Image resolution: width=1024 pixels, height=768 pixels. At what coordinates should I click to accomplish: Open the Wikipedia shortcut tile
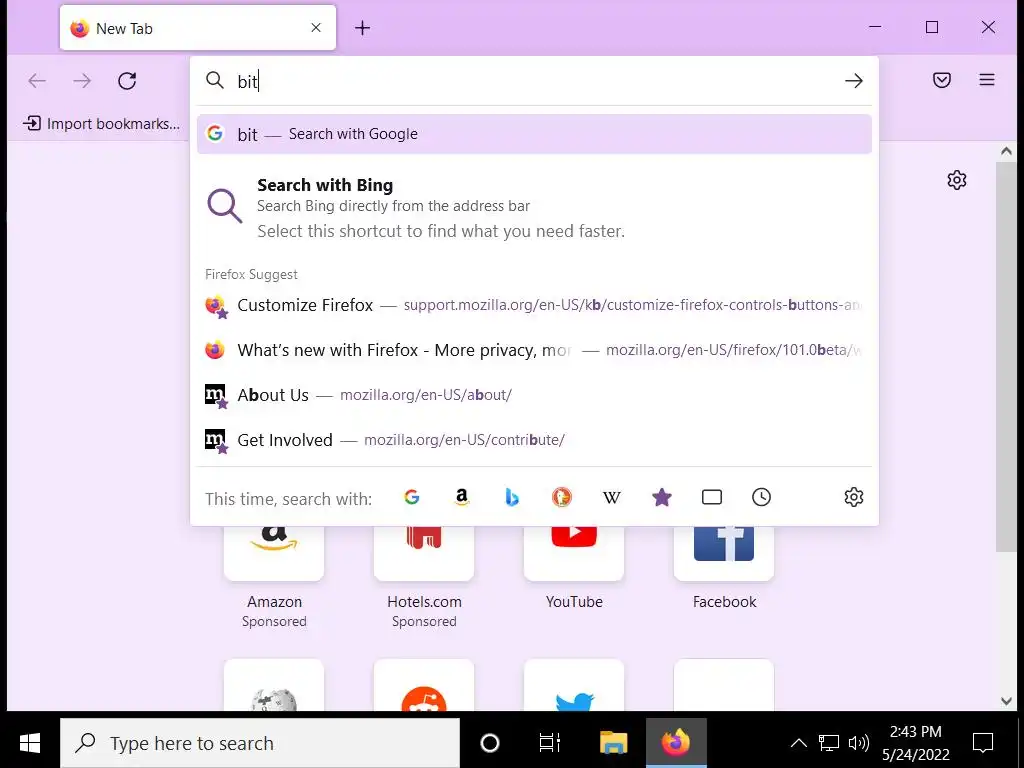point(274,686)
